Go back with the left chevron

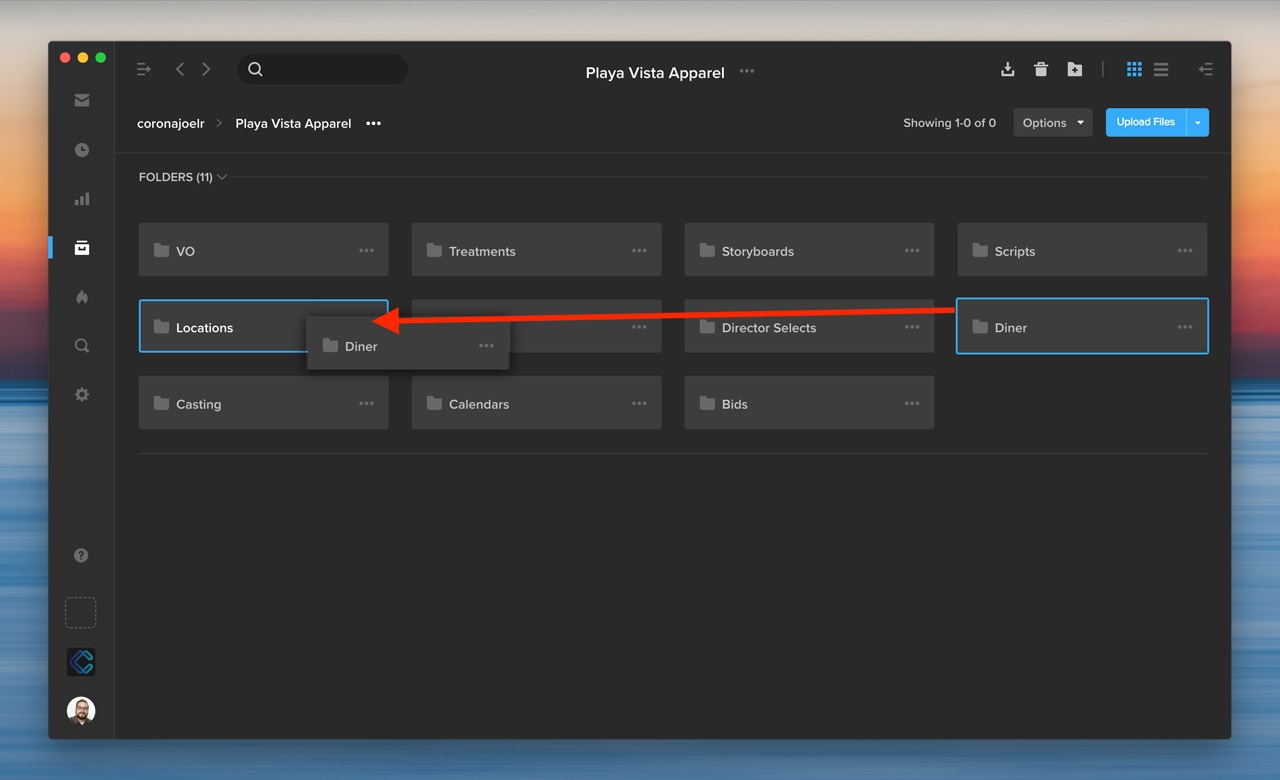click(180, 69)
